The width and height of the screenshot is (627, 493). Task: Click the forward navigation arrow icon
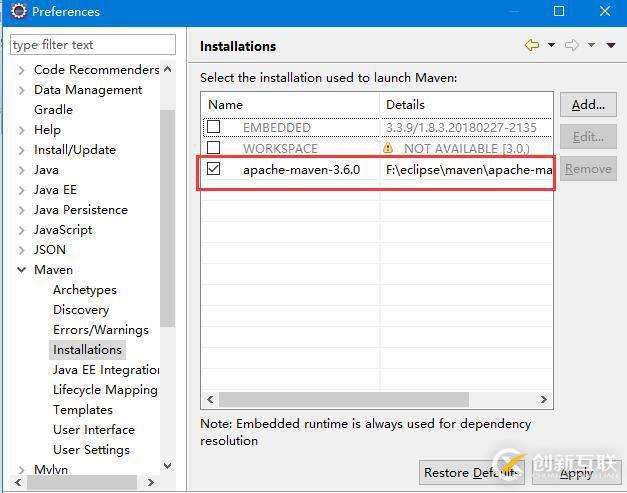[x=572, y=45]
